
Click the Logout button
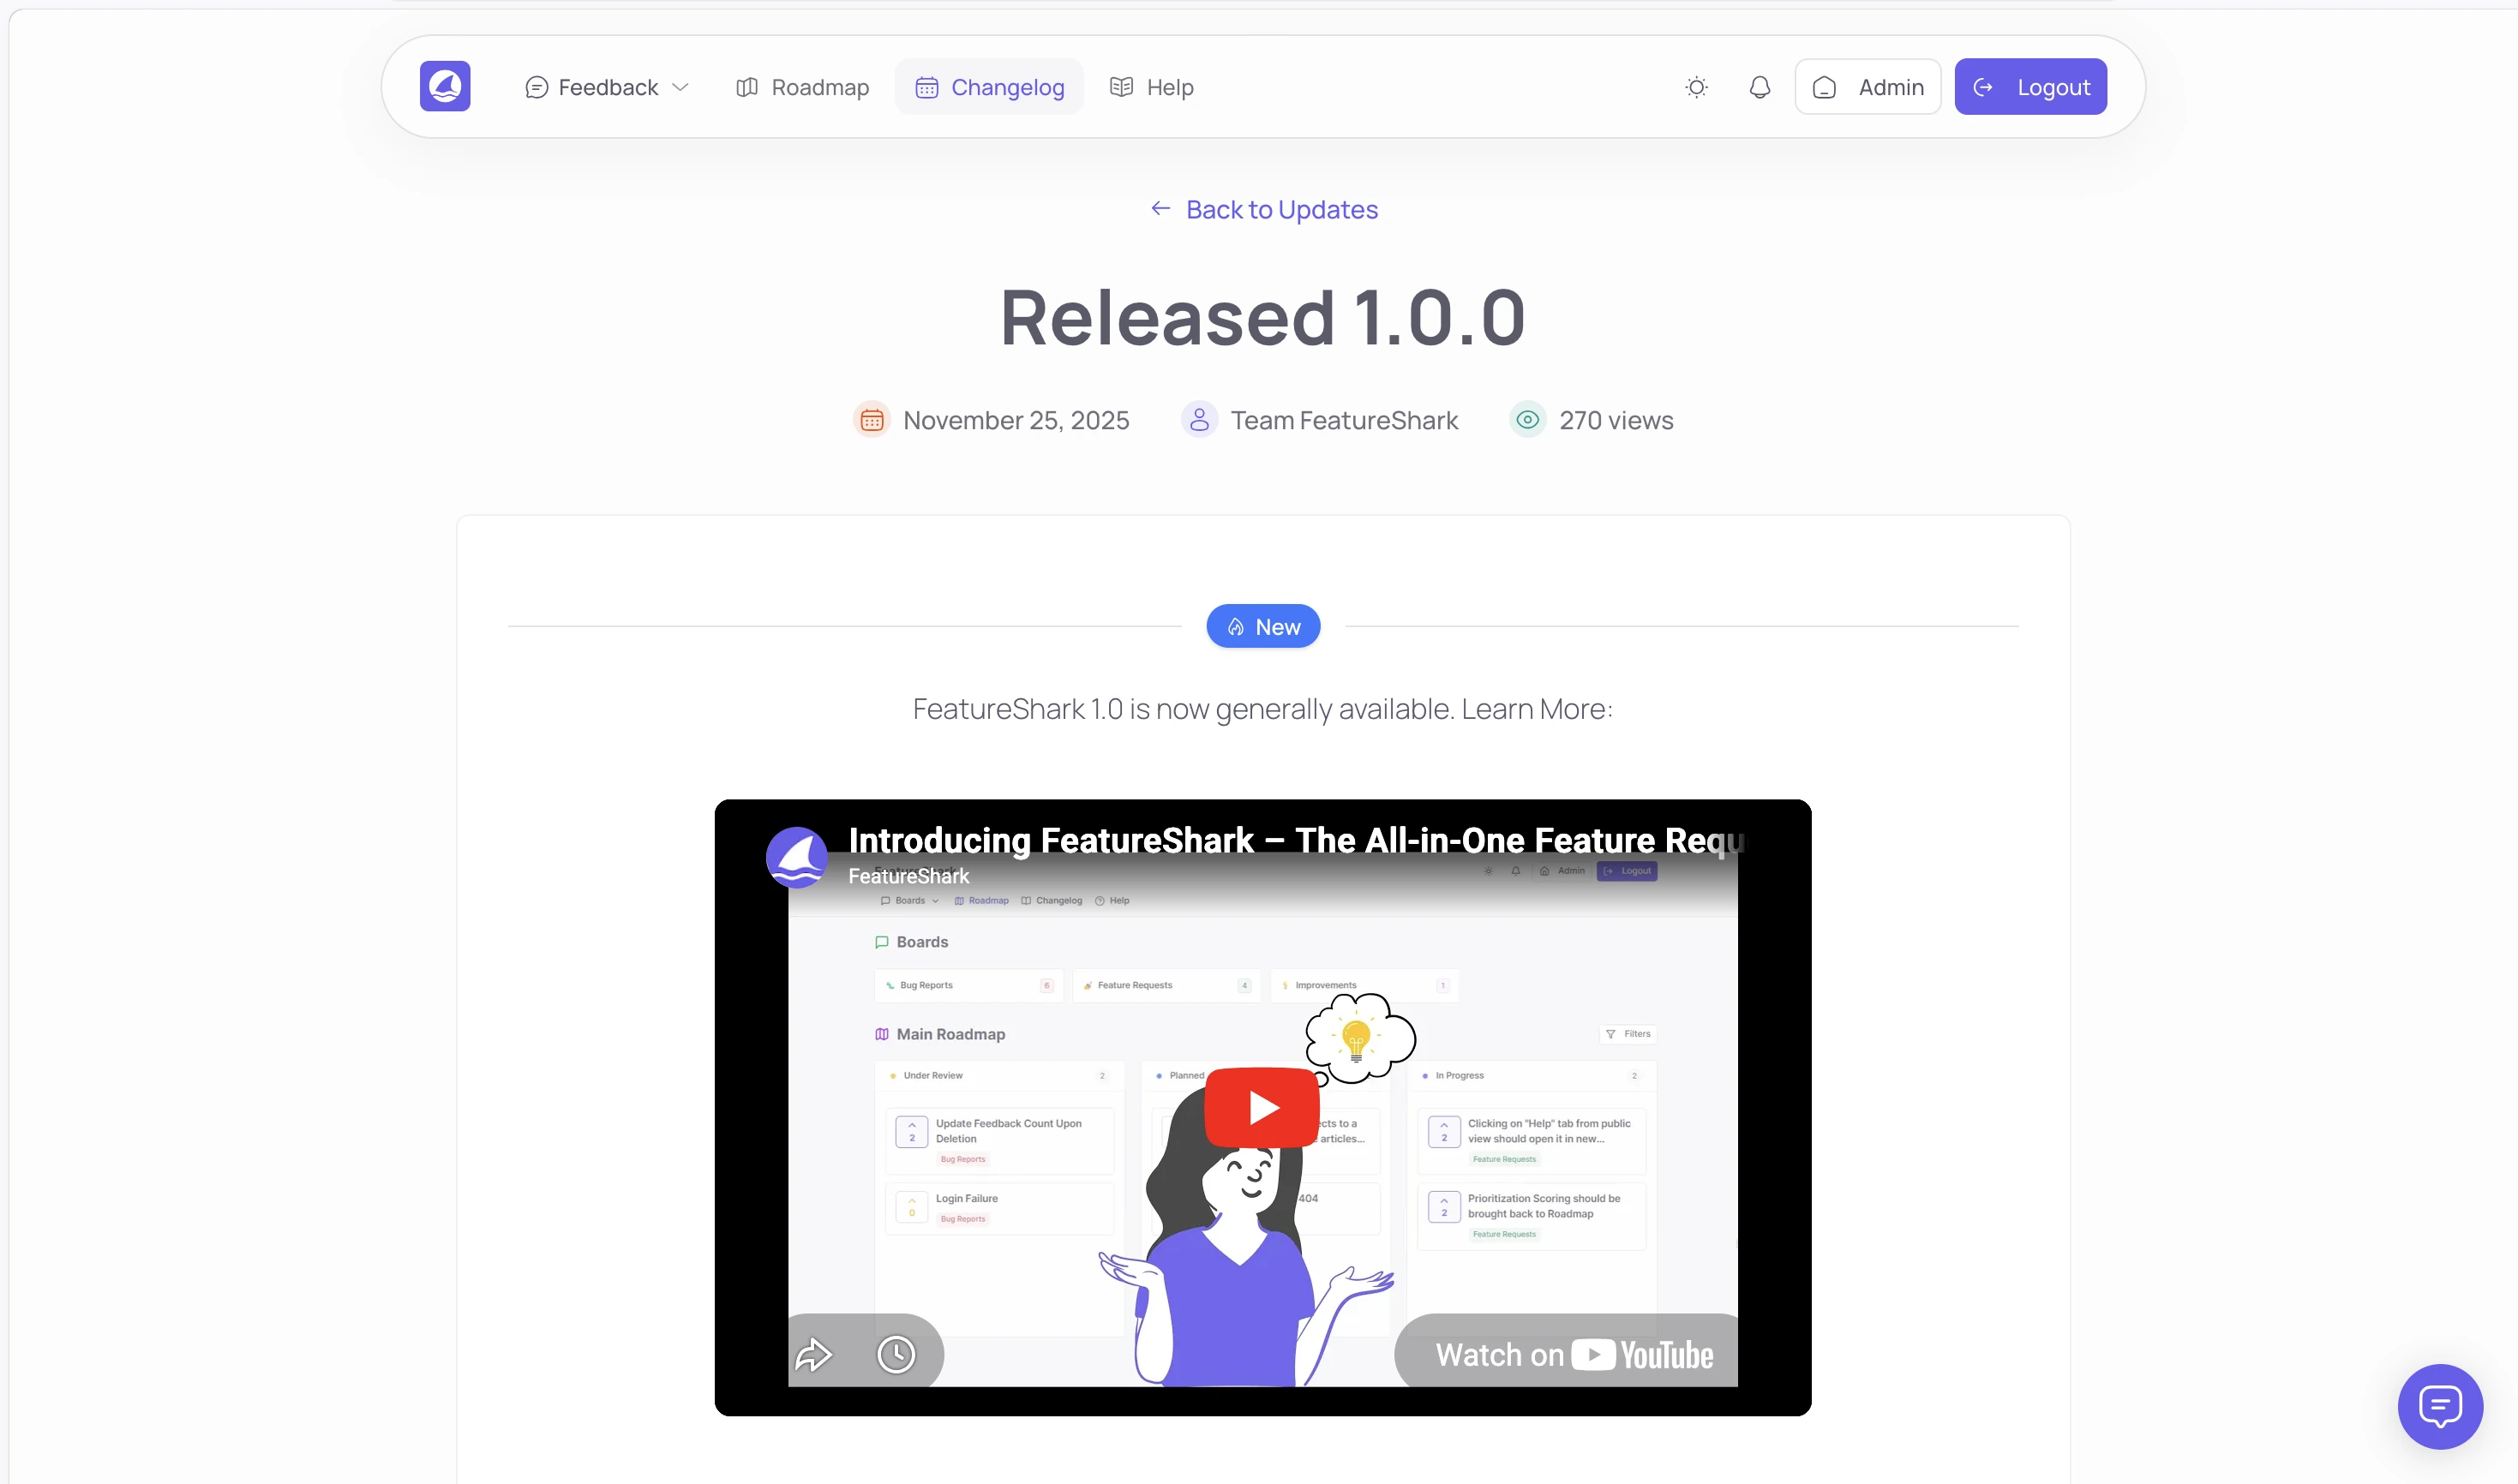coord(2030,87)
